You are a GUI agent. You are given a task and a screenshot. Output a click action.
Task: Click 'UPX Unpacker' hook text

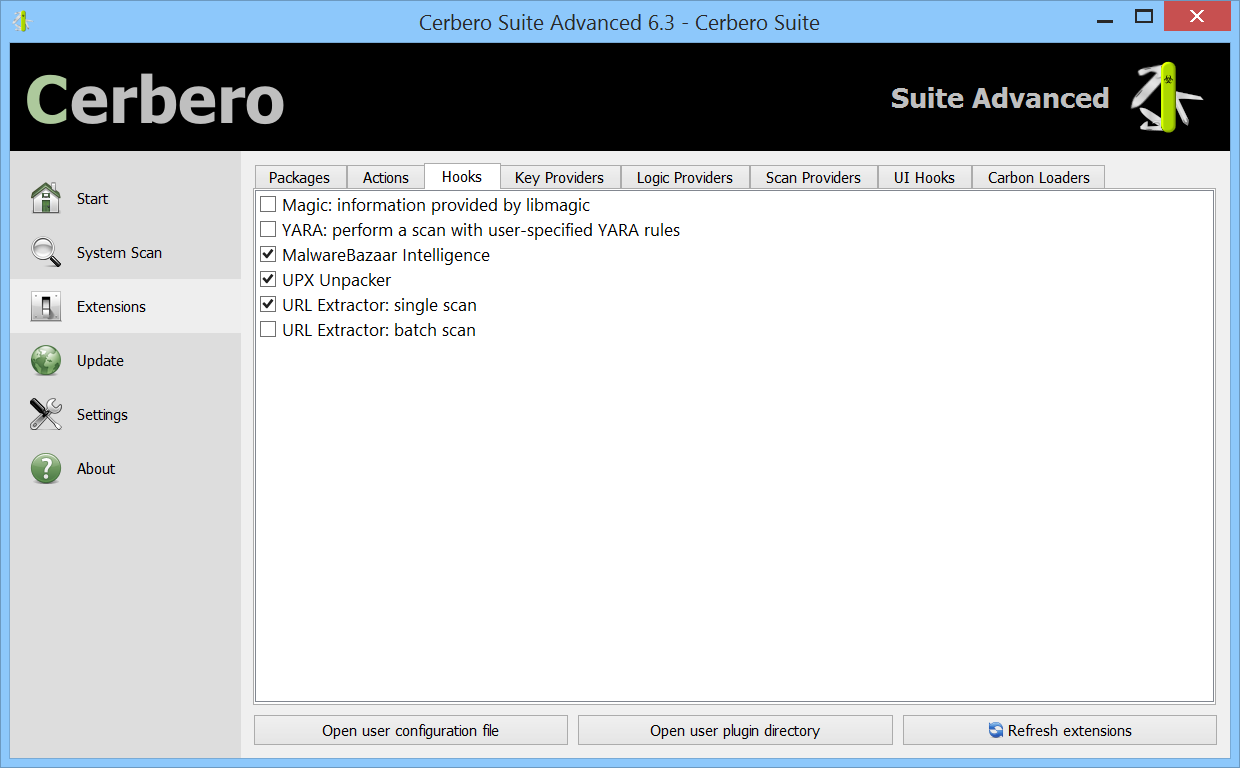point(337,280)
